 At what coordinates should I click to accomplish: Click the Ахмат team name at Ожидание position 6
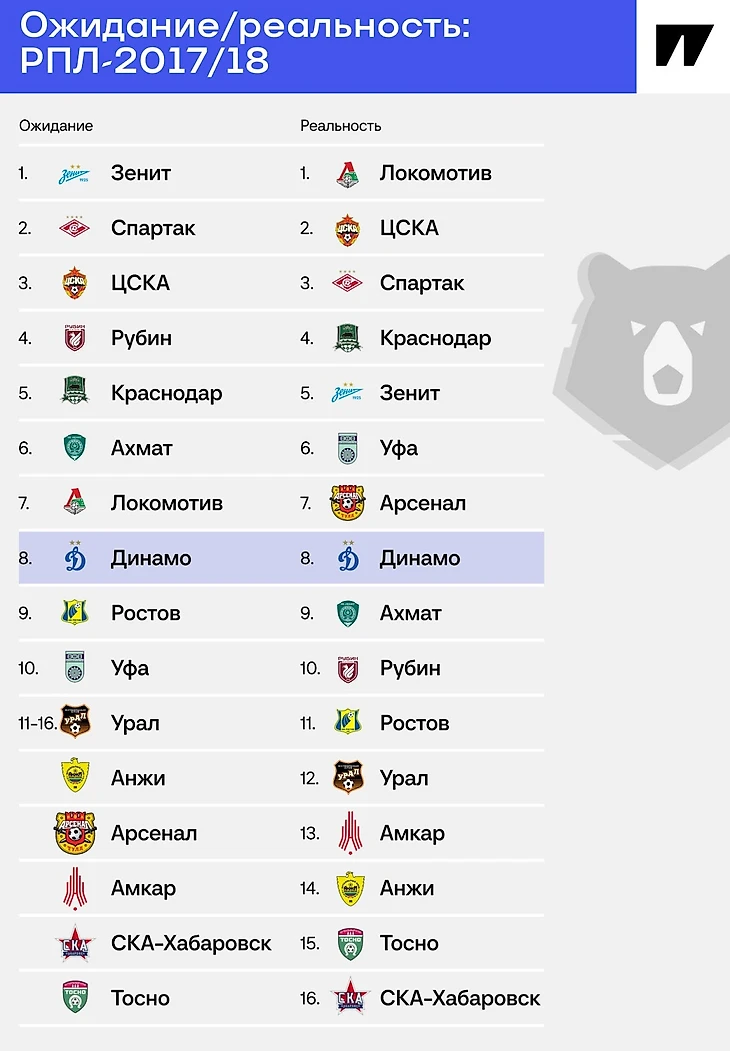pos(141,448)
